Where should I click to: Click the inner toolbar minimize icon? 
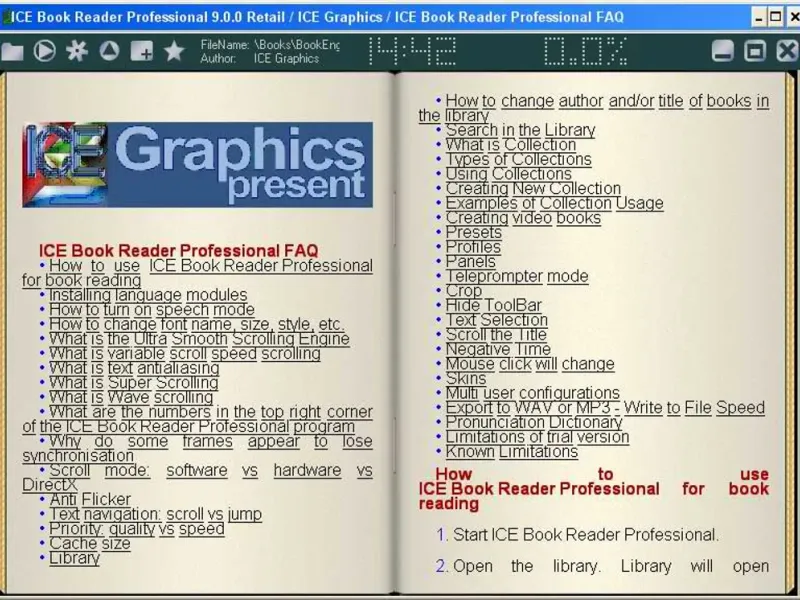point(723,51)
